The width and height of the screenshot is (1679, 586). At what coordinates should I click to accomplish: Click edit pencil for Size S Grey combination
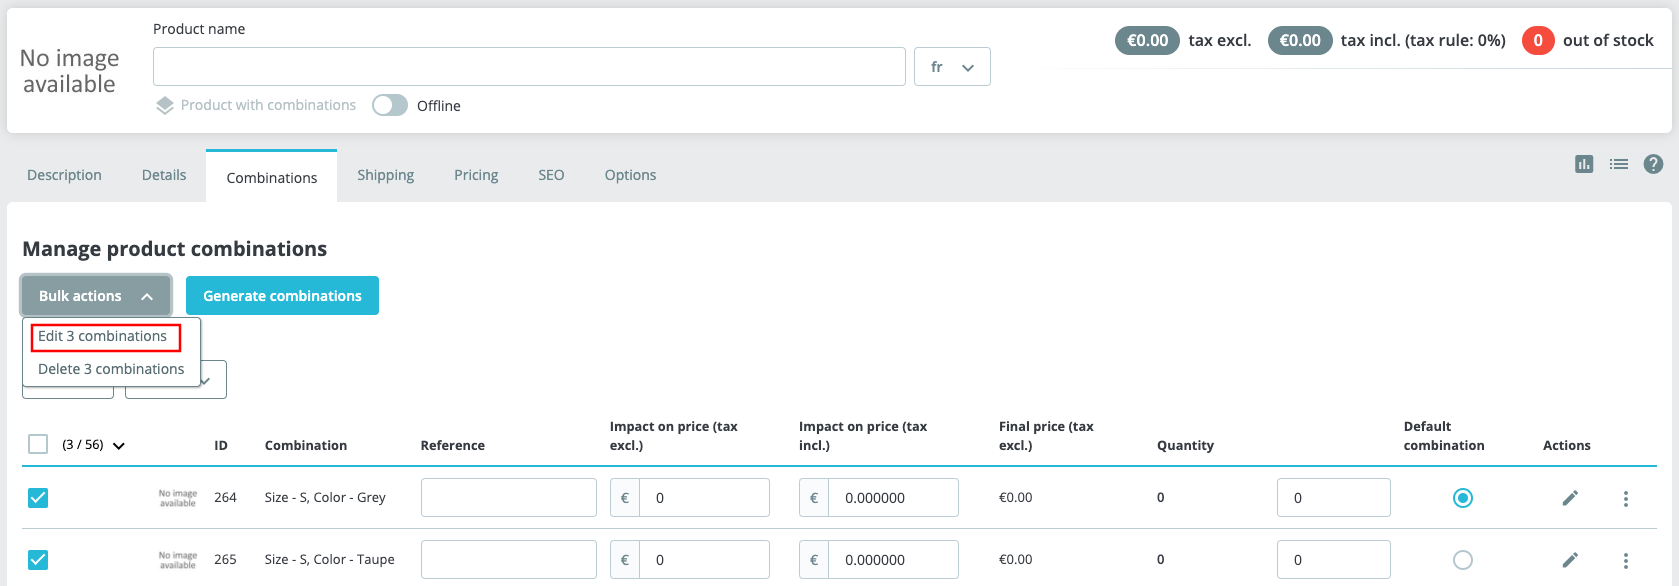click(x=1570, y=498)
